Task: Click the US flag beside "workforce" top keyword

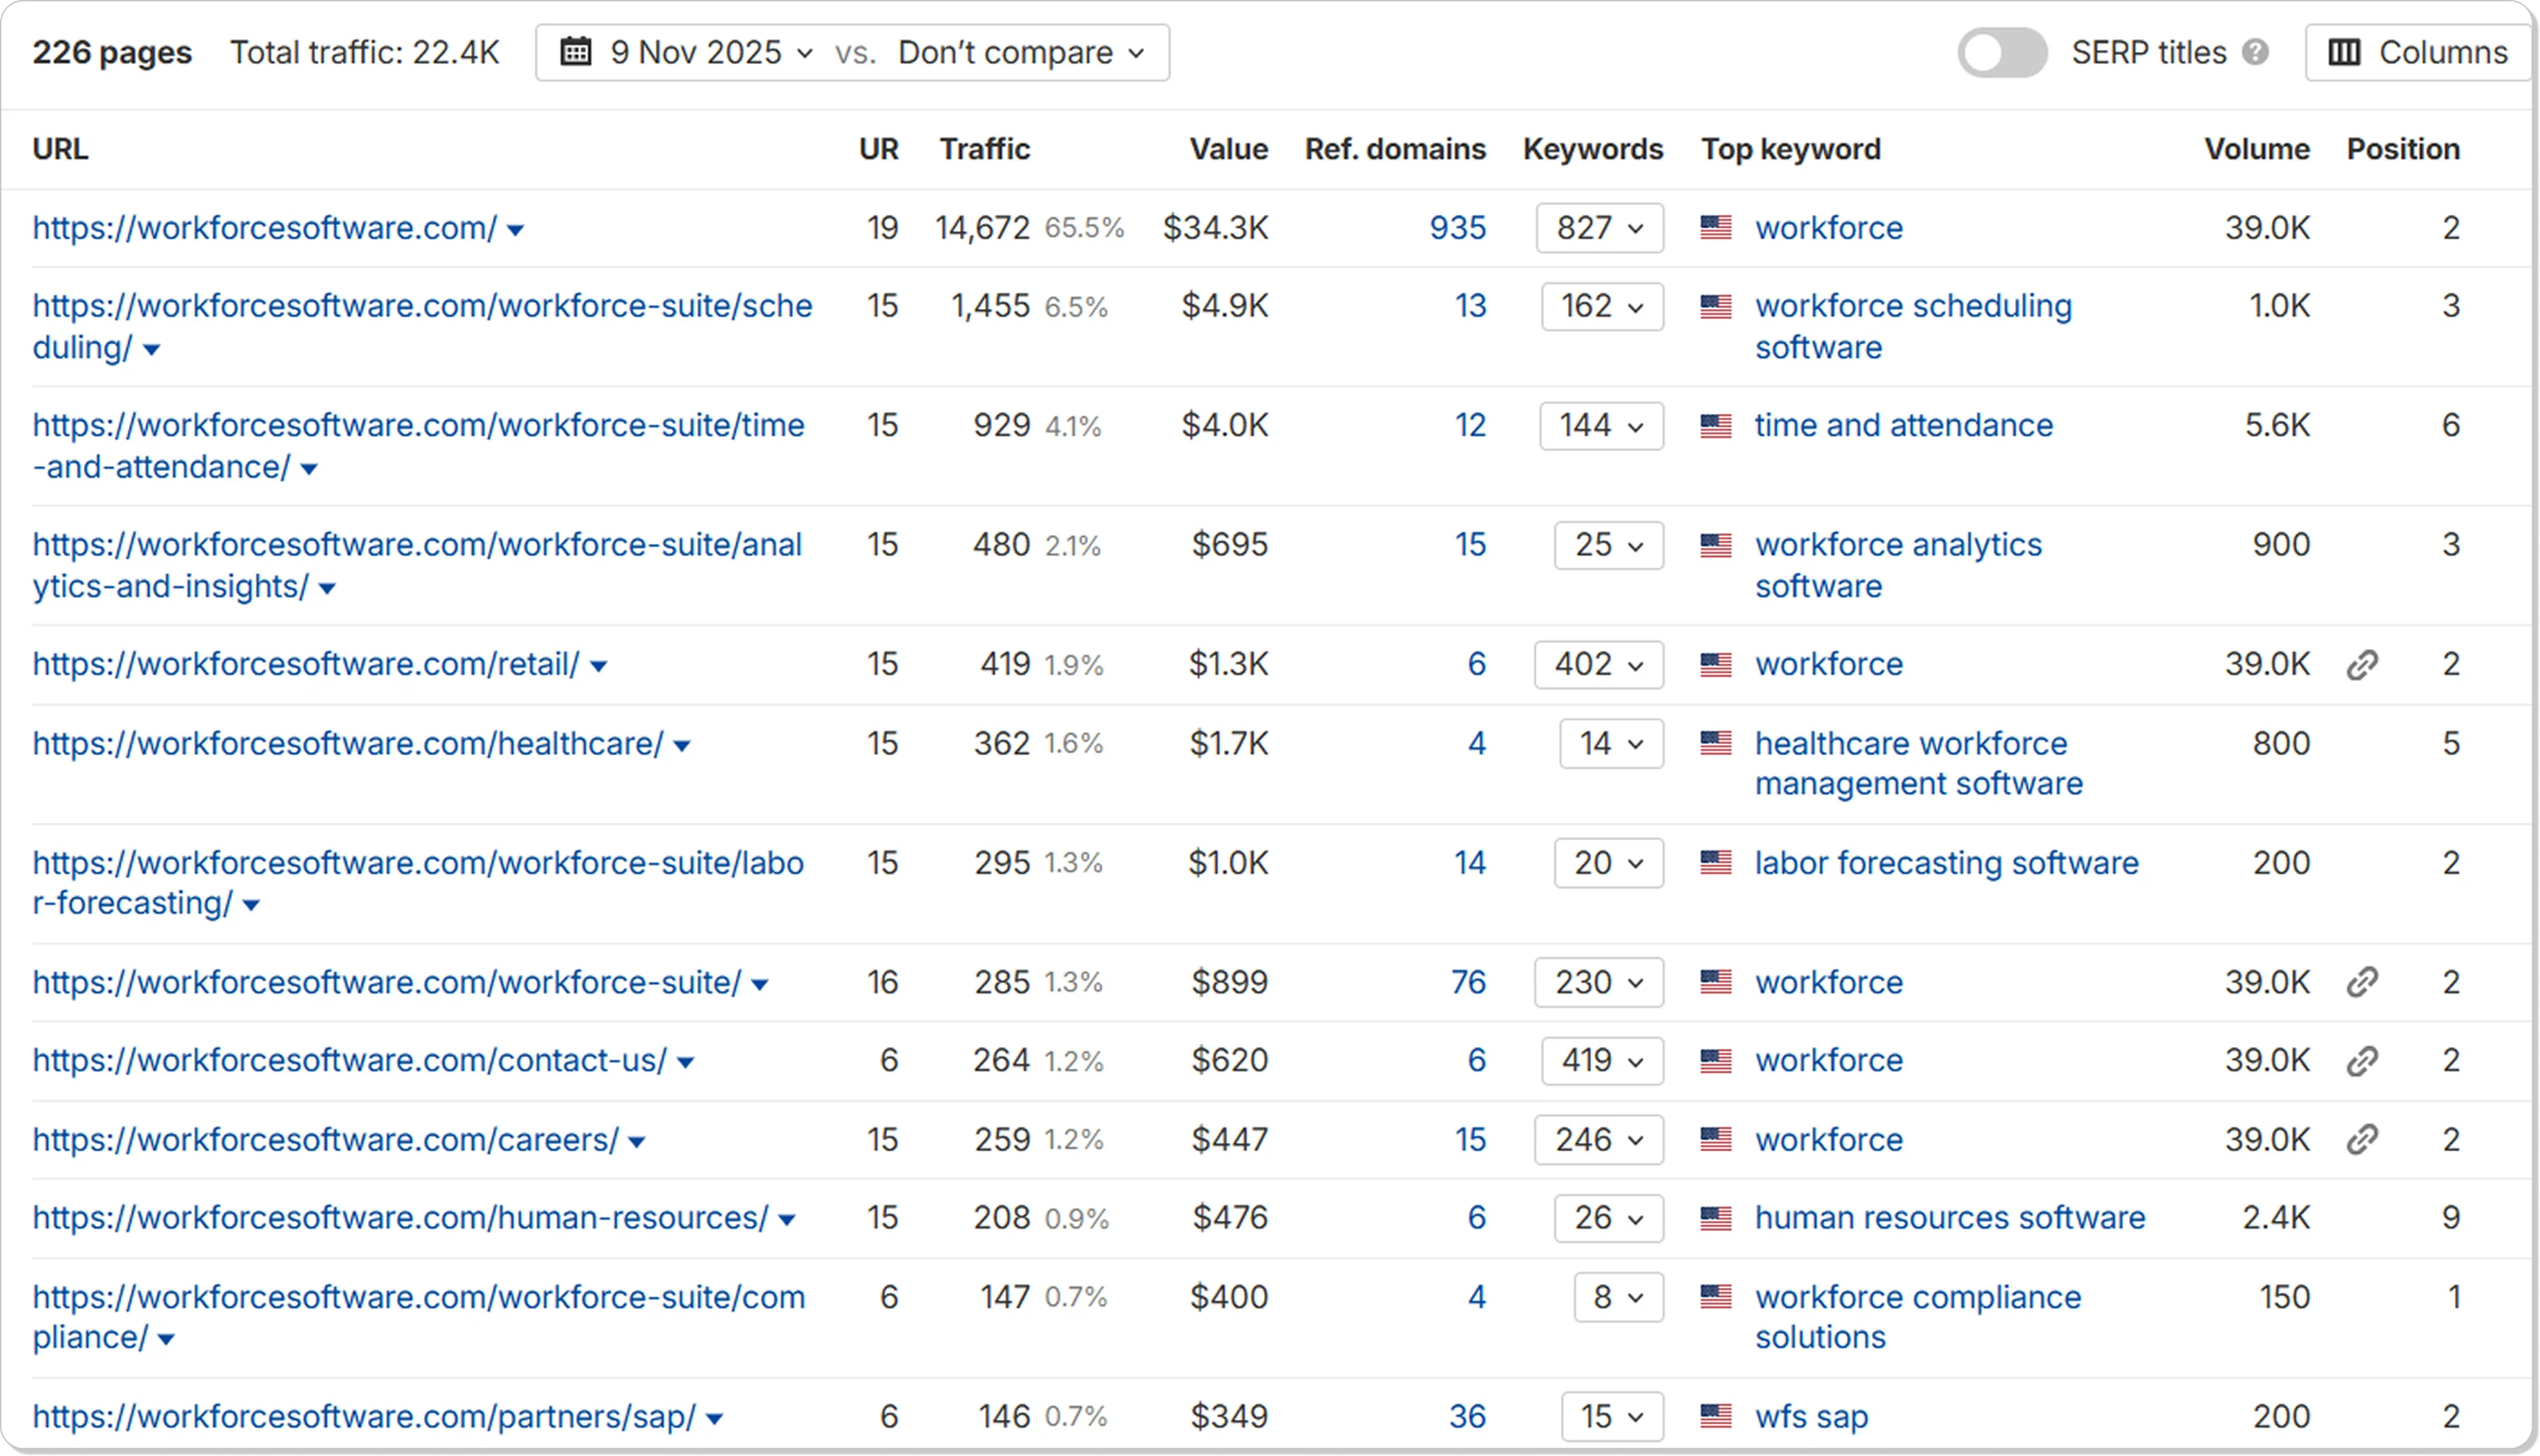Action: click(x=1716, y=228)
